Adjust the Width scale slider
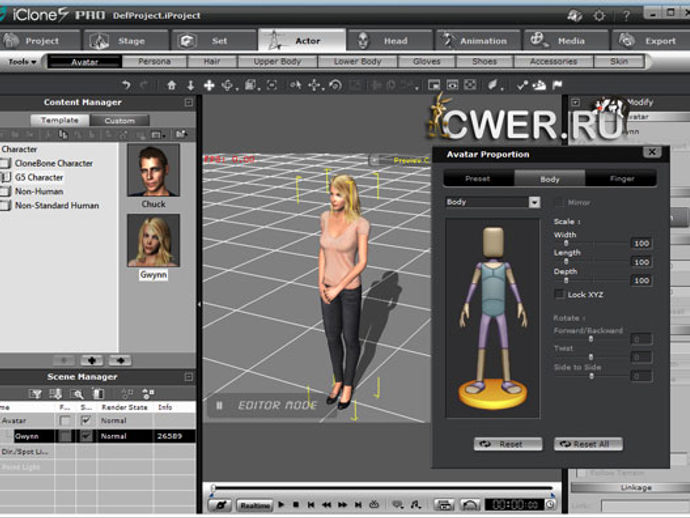690x518 pixels. pos(566,243)
